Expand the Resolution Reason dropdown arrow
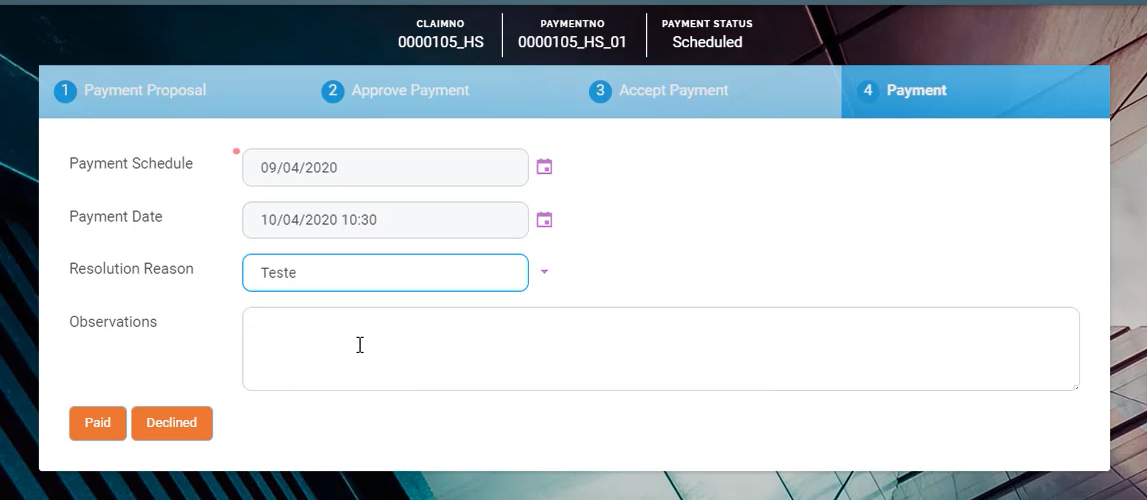The image size is (1147, 500). (544, 272)
